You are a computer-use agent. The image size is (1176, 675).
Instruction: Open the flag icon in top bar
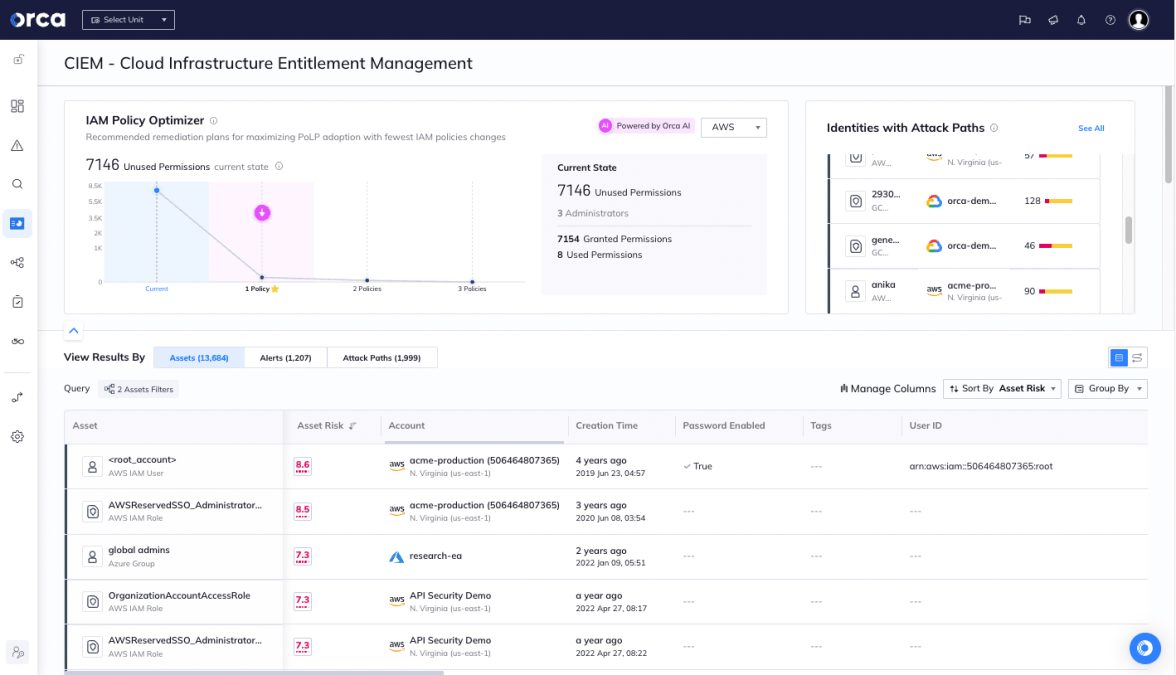click(x=1024, y=20)
